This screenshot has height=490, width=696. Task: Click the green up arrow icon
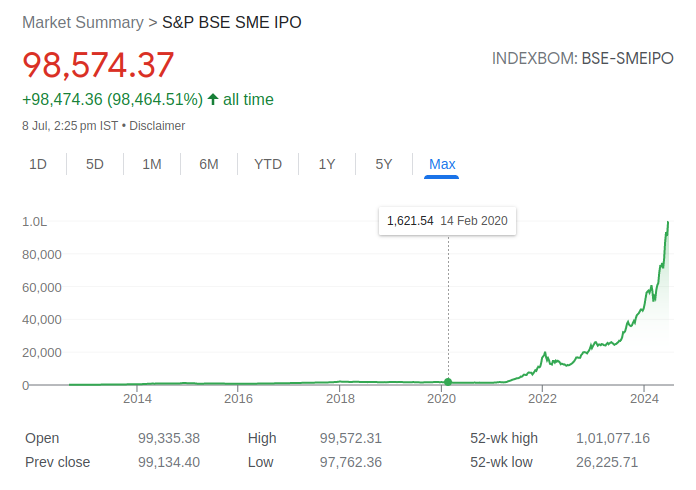click(213, 99)
